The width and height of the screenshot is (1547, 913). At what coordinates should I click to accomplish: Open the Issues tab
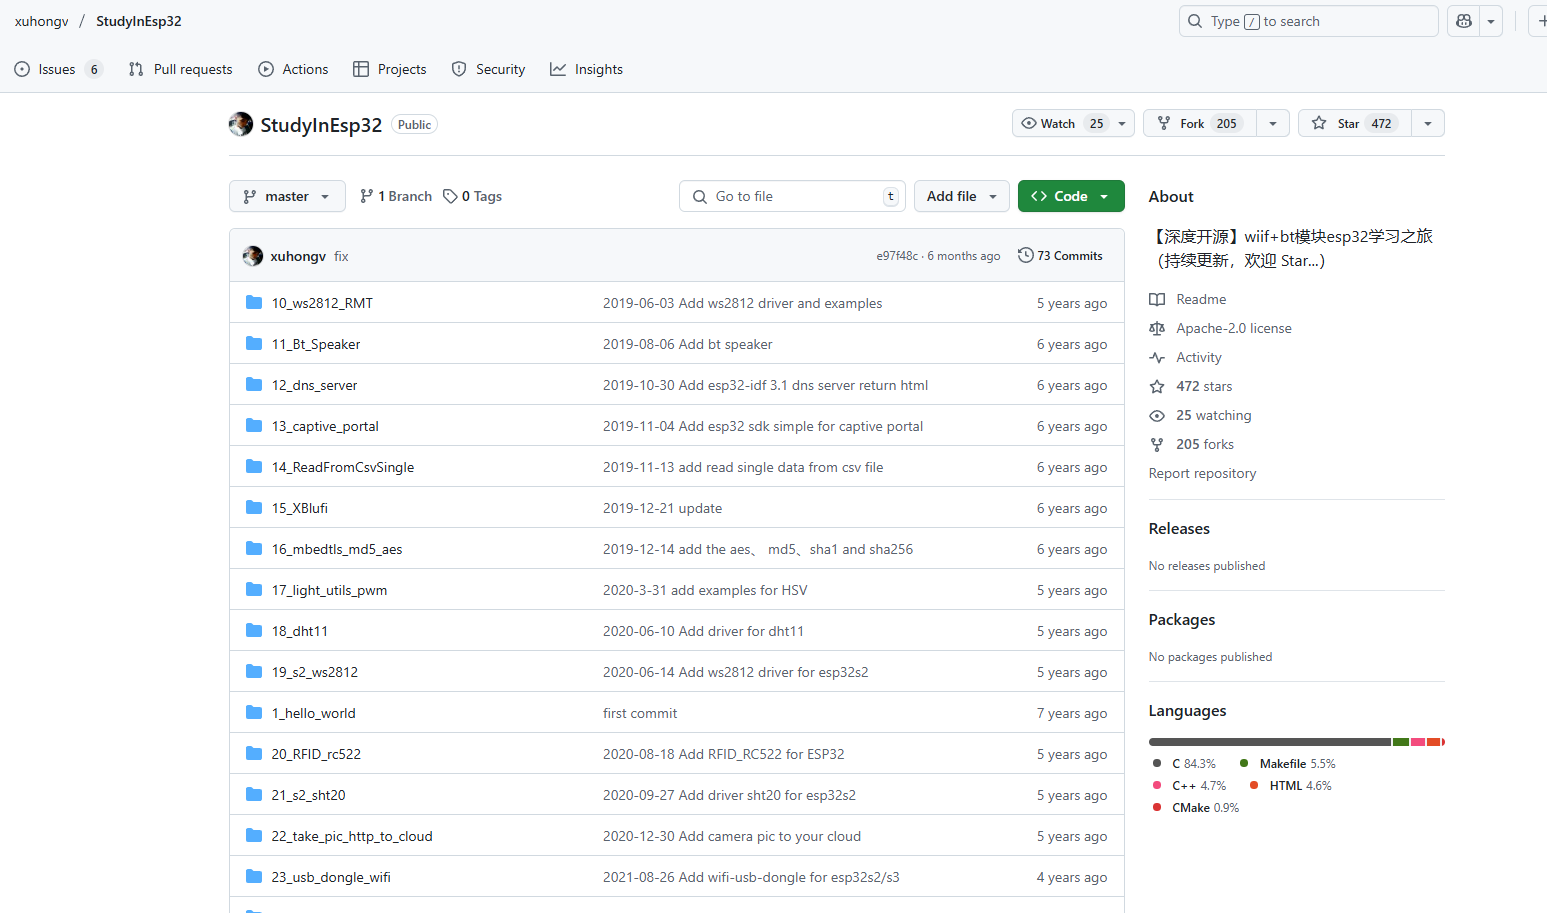tap(58, 69)
